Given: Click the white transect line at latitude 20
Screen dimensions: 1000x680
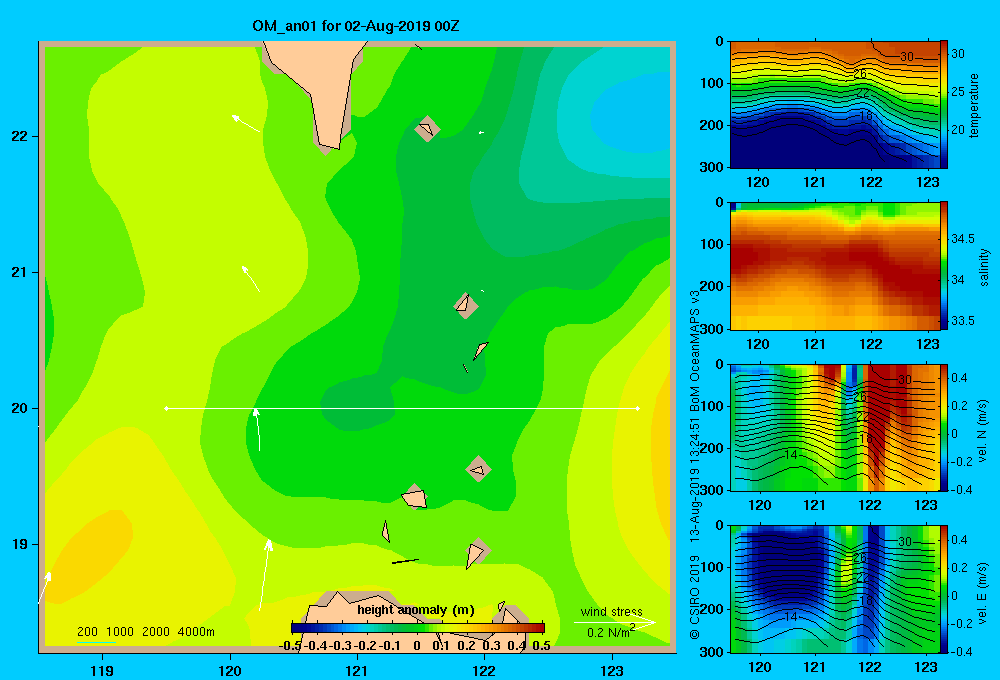Looking at the screenshot, I should 402,408.
